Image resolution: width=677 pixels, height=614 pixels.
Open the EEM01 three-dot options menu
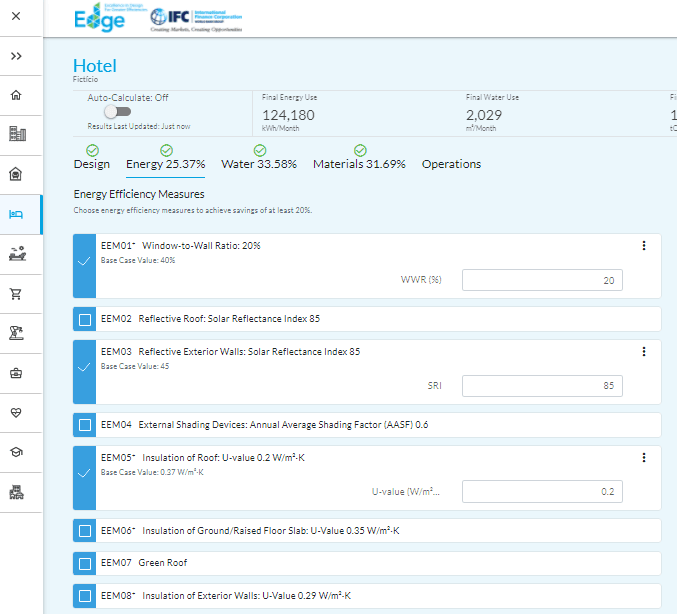(644, 246)
